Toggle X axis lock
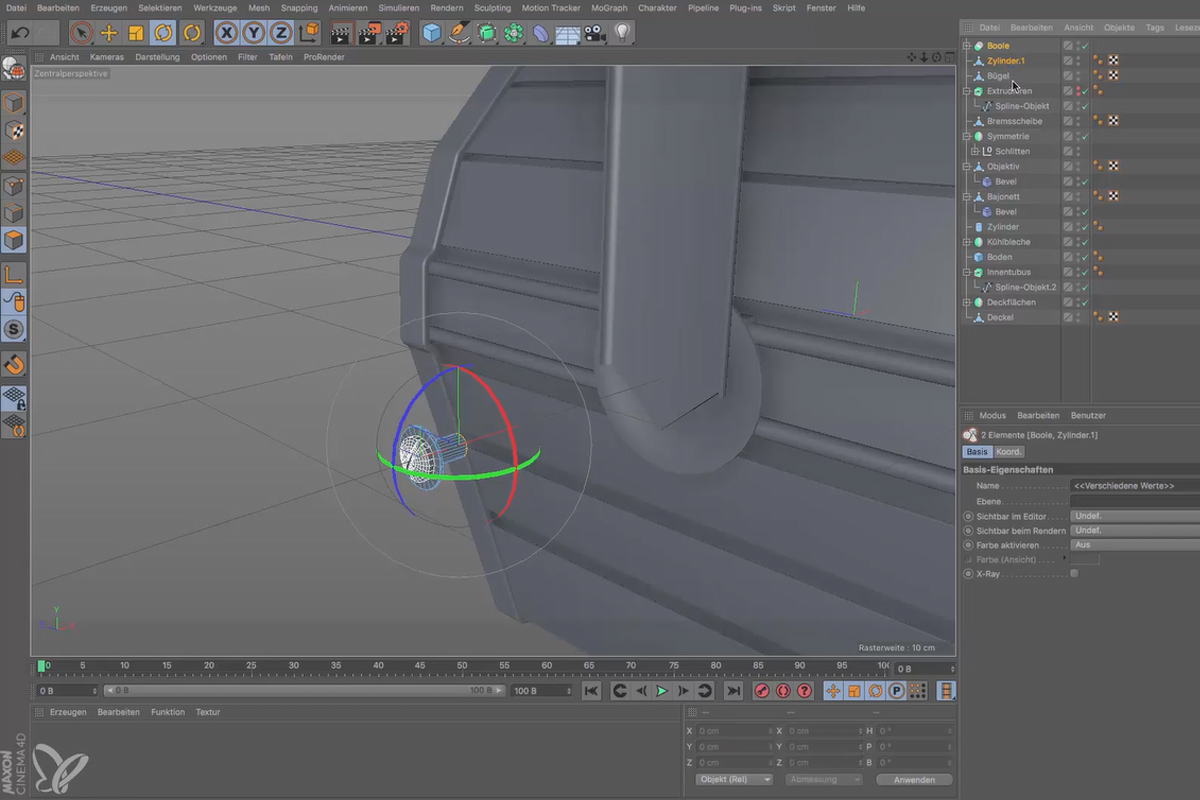 [227, 33]
